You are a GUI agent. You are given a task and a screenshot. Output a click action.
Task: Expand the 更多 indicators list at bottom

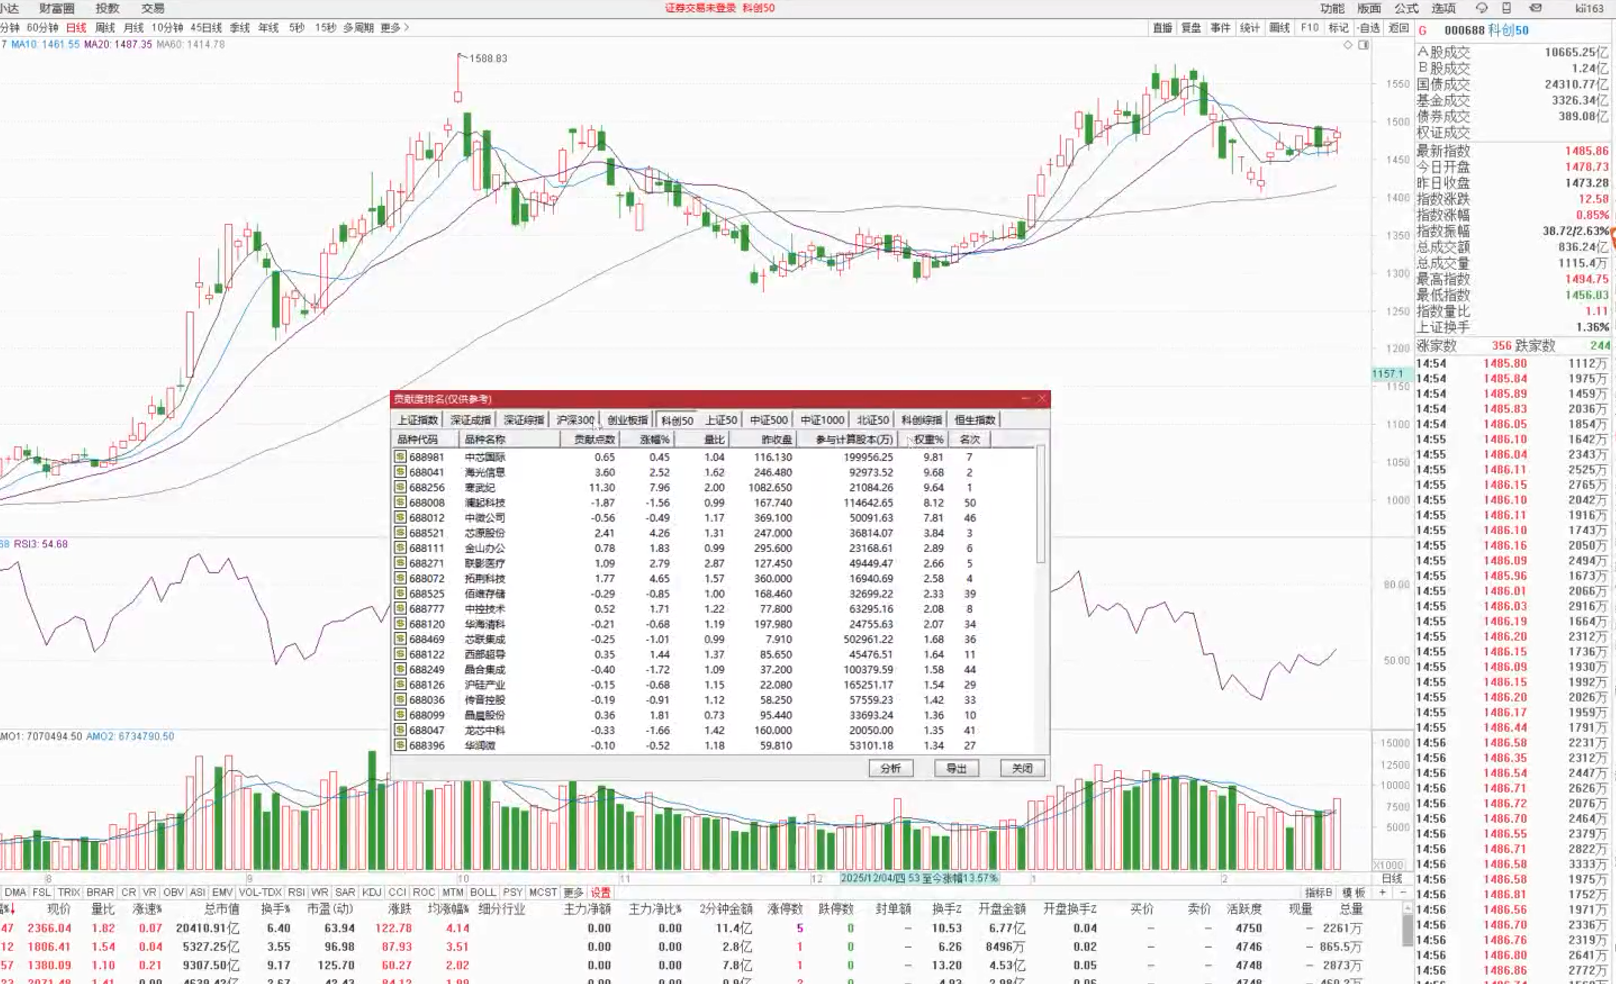click(573, 892)
